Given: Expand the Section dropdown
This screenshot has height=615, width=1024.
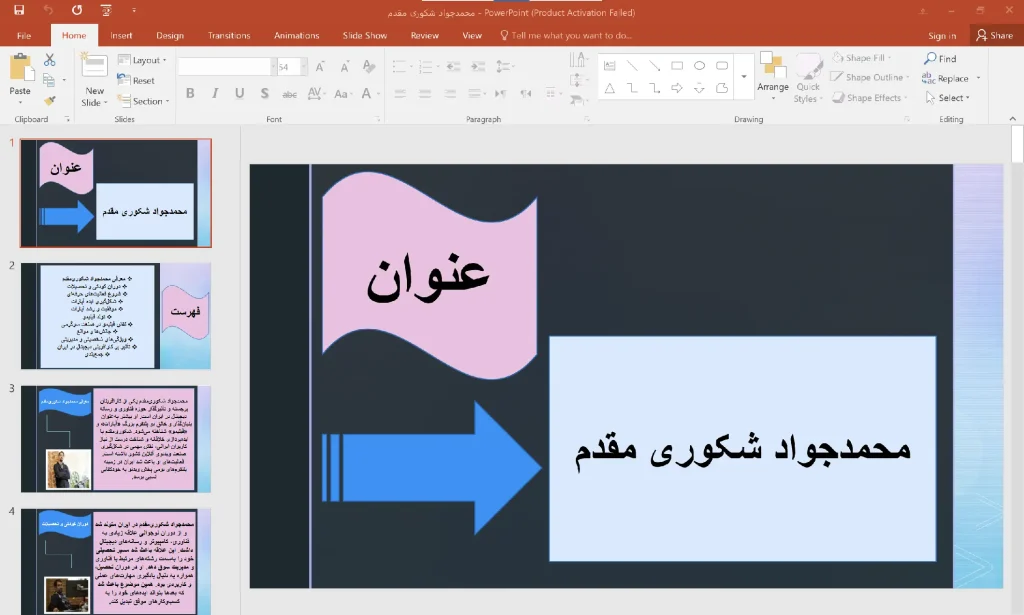Looking at the screenshot, I should coord(143,101).
